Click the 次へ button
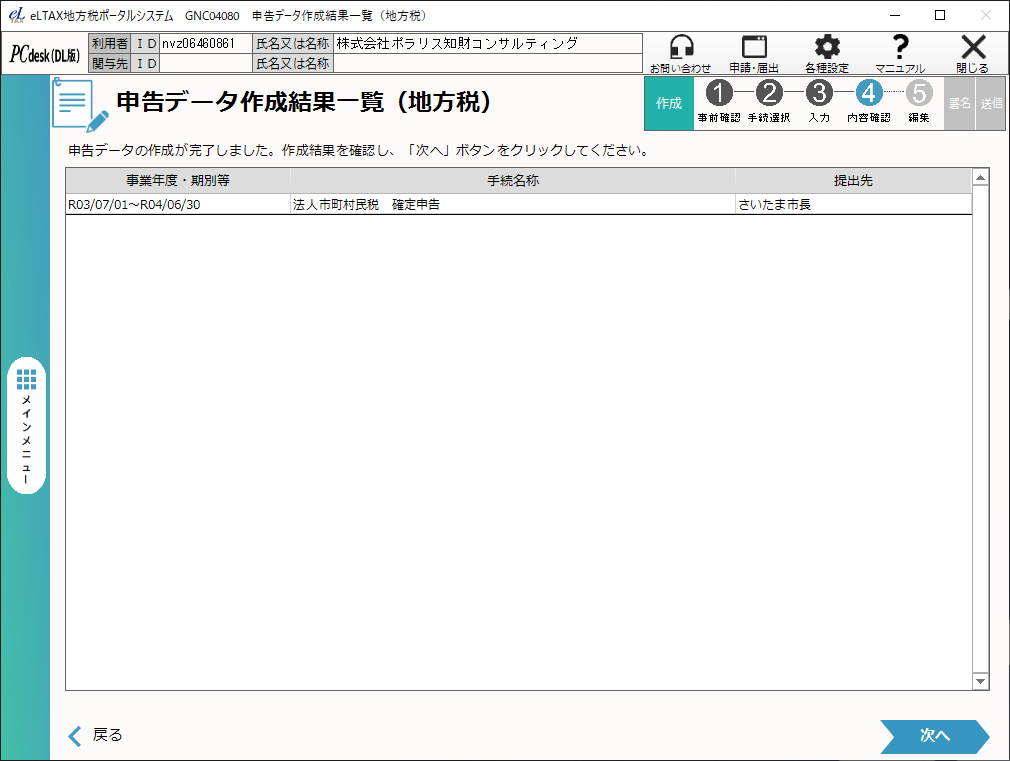The width and height of the screenshot is (1010, 761). click(x=935, y=736)
